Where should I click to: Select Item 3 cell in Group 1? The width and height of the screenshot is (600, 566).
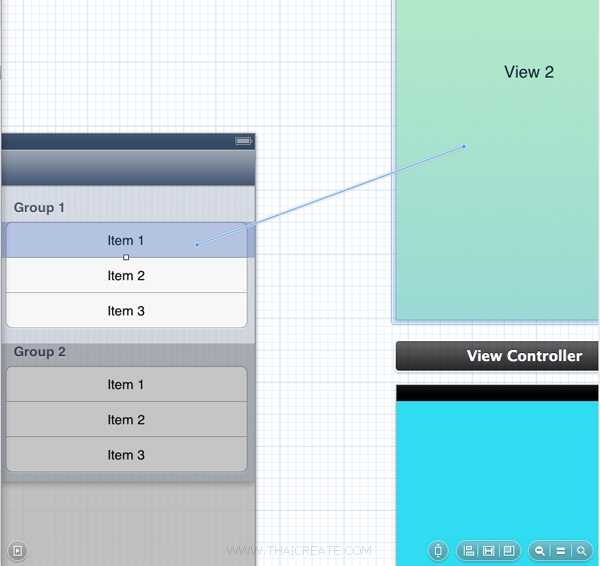(x=126, y=311)
